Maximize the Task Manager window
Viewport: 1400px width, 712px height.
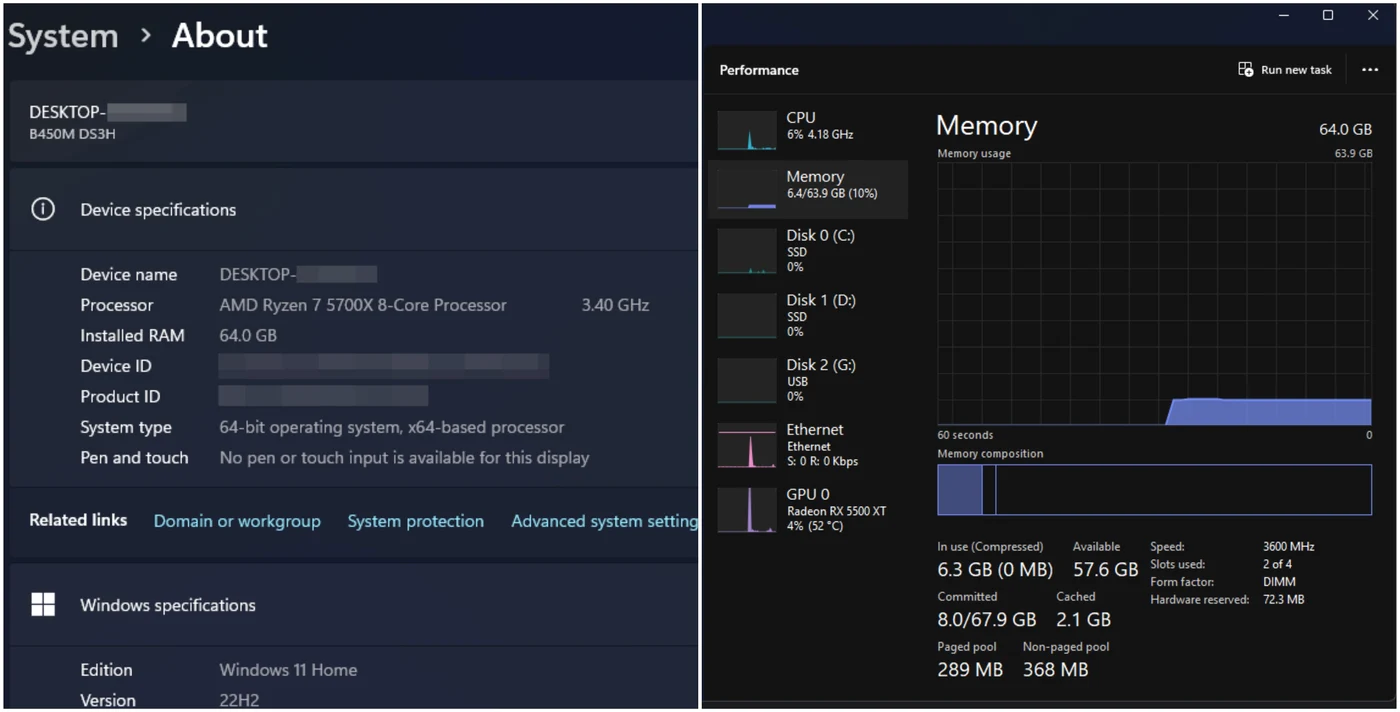click(1328, 15)
